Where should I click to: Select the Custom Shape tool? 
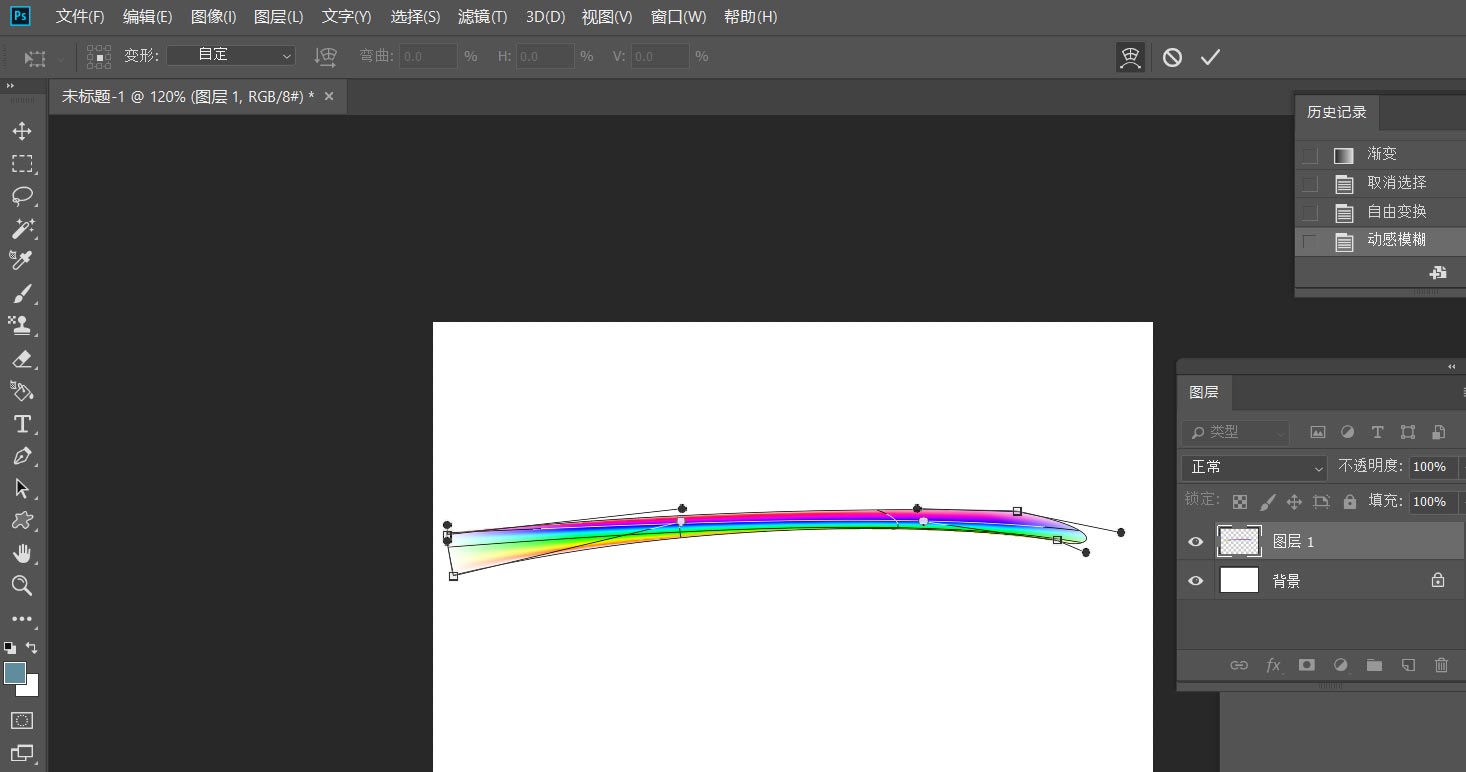[22, 520]
